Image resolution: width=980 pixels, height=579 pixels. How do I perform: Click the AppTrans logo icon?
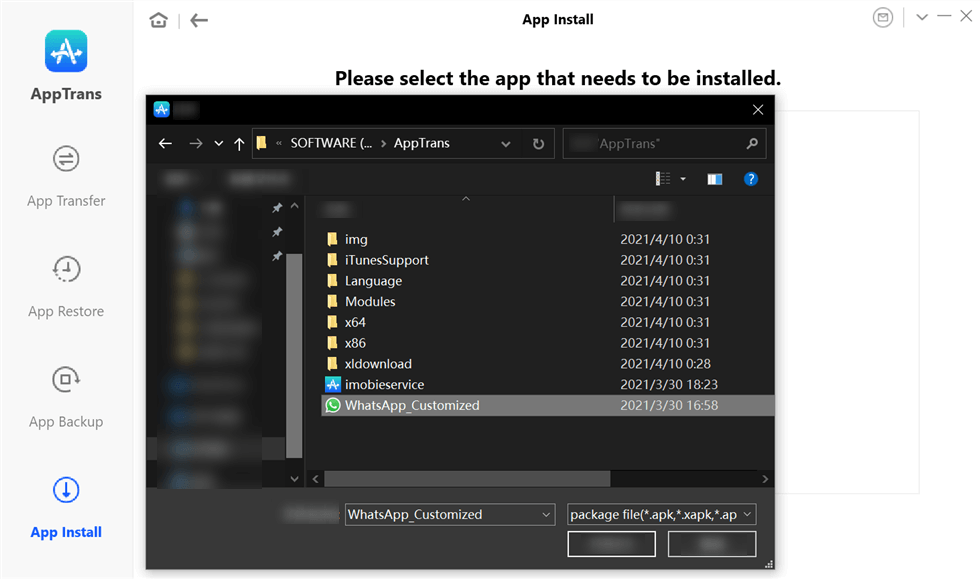click(66, 51)
